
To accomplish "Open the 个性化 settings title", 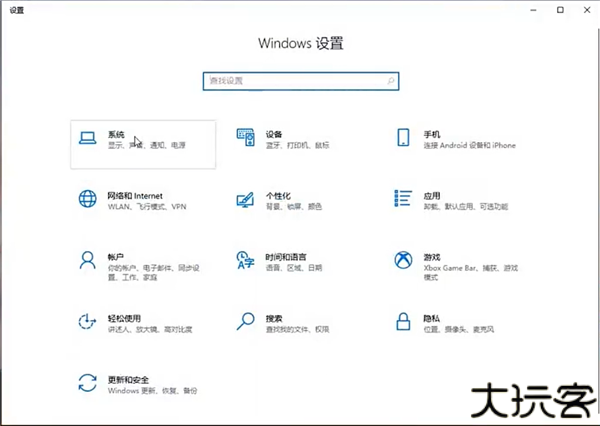I will 278,196.
